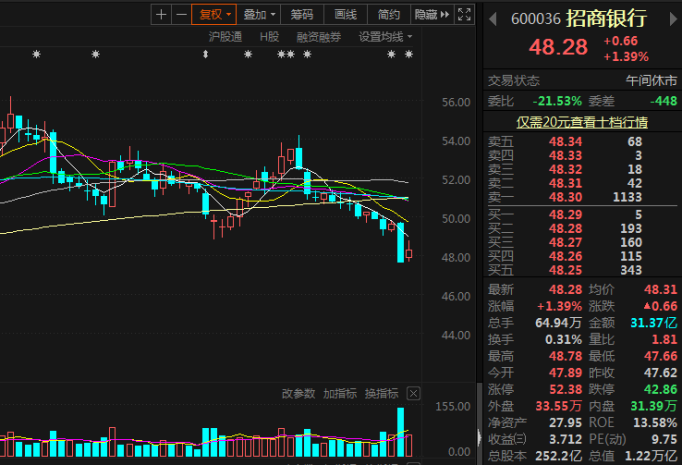This screenshot has height=466, width=683.
Task: Switch to 简约 simple mode
Action: tap(389, 14)
